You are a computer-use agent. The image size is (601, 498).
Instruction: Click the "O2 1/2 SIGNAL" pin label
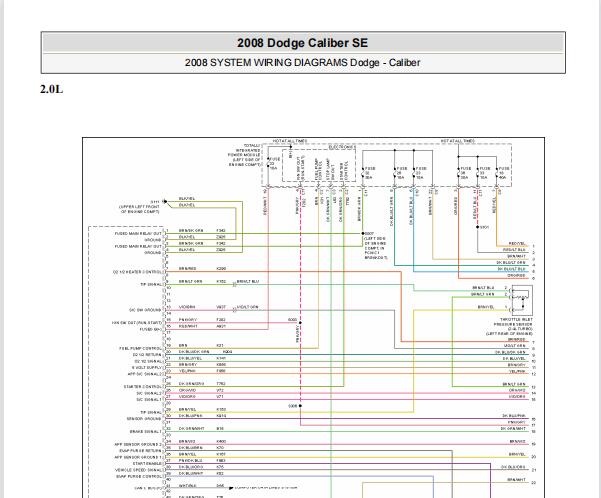coord(148,361)
